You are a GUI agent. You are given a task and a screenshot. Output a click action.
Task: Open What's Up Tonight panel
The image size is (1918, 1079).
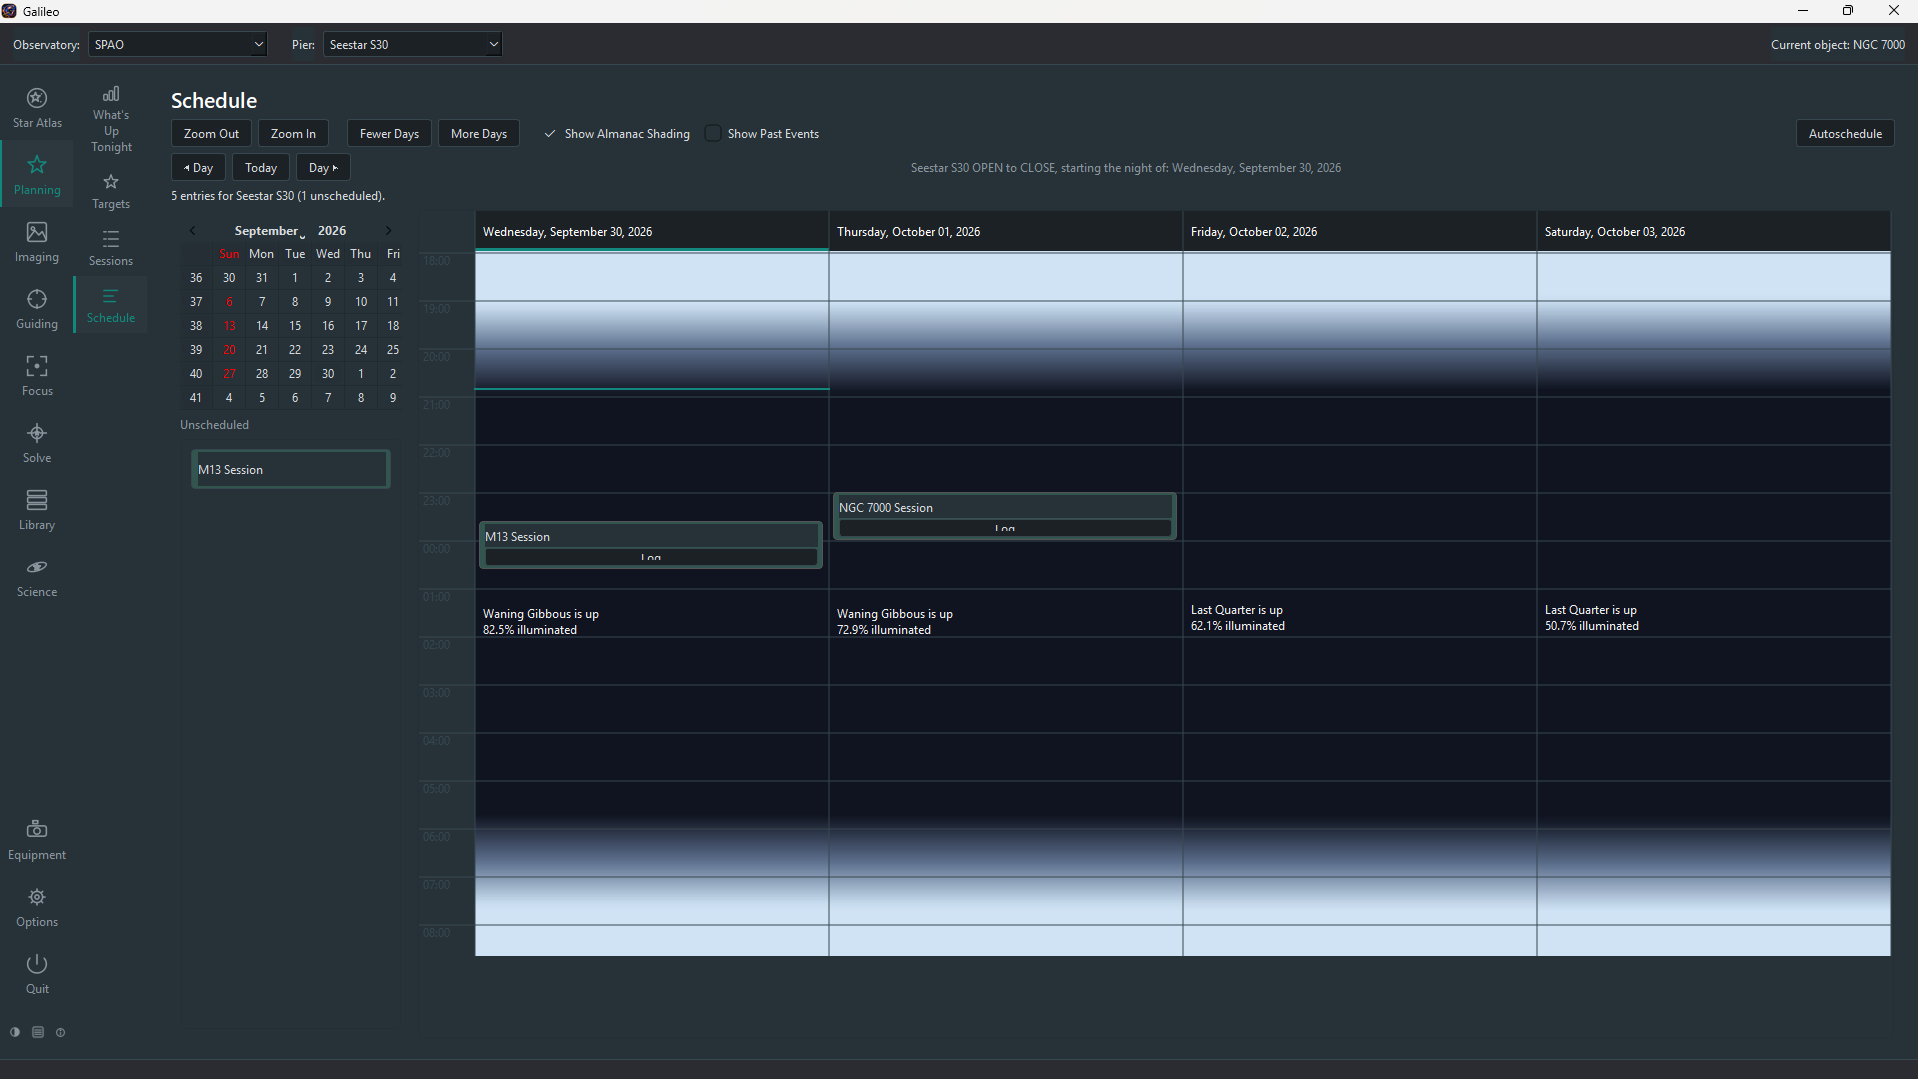click(x=111, y=119)
